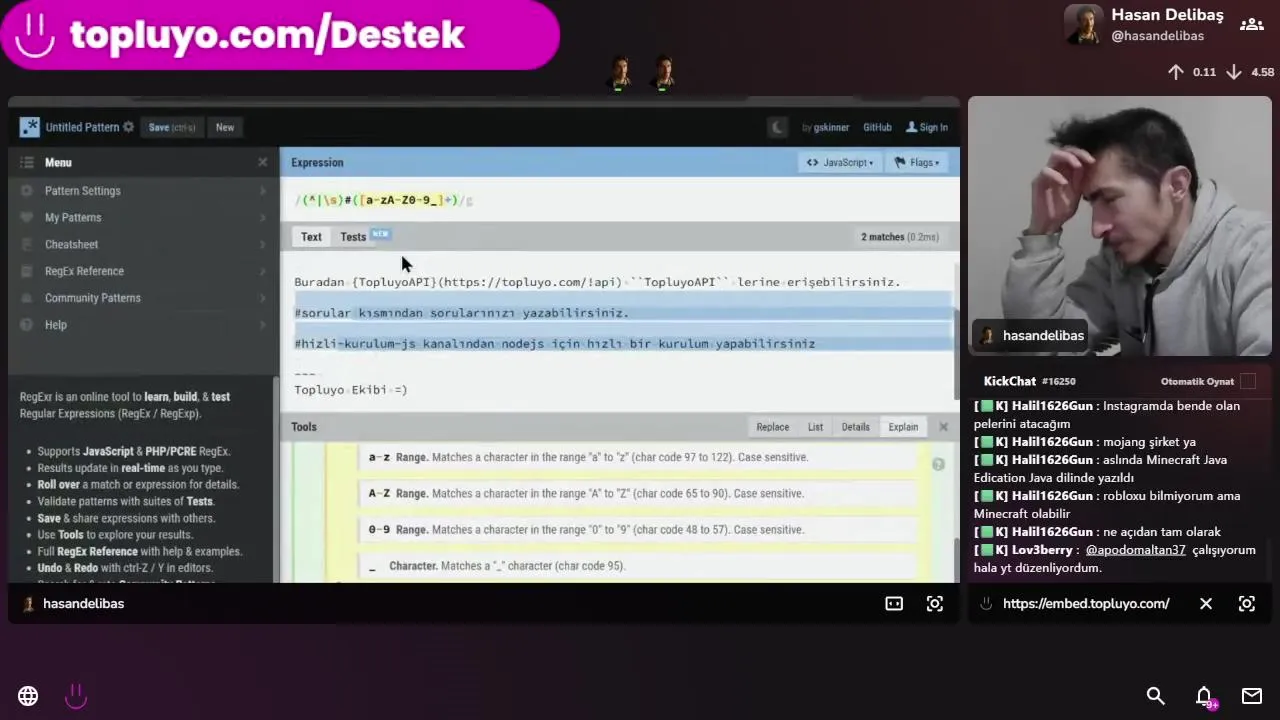The width and height of the screenshot is (1280, 720).
Task: Click the line '#sorular kısmından sorularınızı yazabilirsiniz.'
Action: (x=461, y=313)
